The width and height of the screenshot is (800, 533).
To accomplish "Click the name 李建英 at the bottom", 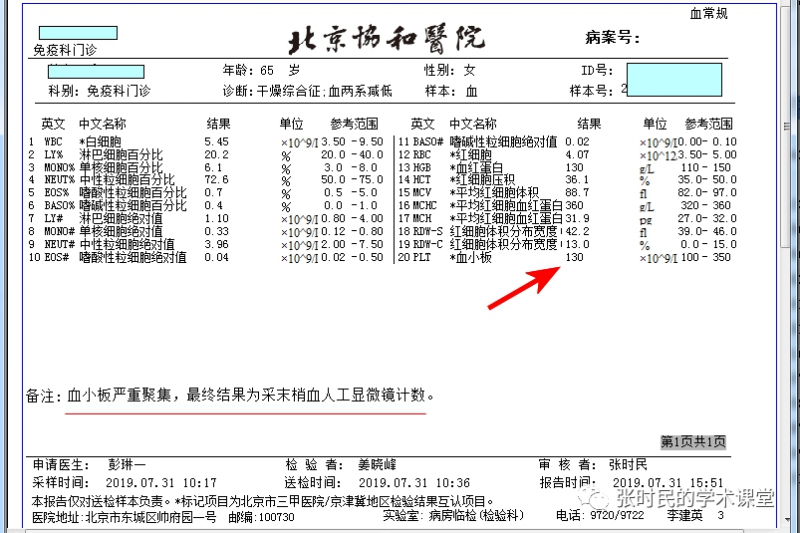I will click(x=685, y=516).
